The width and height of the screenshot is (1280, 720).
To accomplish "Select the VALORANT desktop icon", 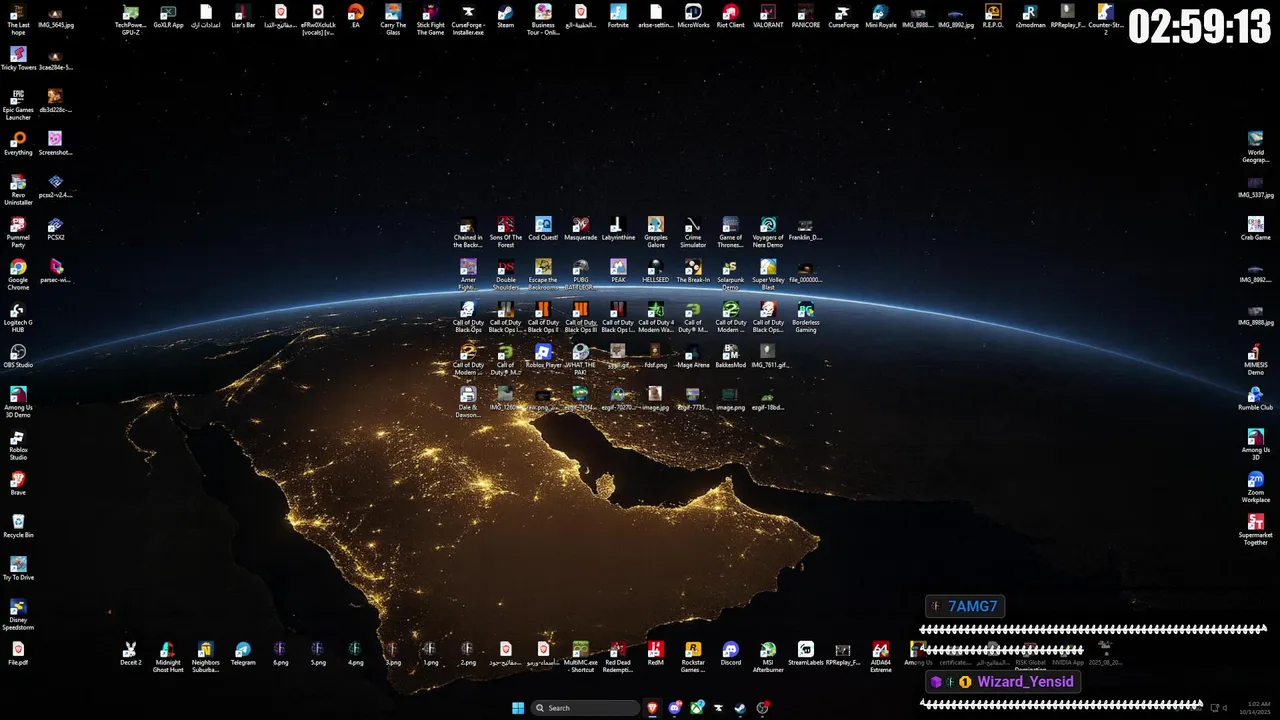I will coord(768,16).
